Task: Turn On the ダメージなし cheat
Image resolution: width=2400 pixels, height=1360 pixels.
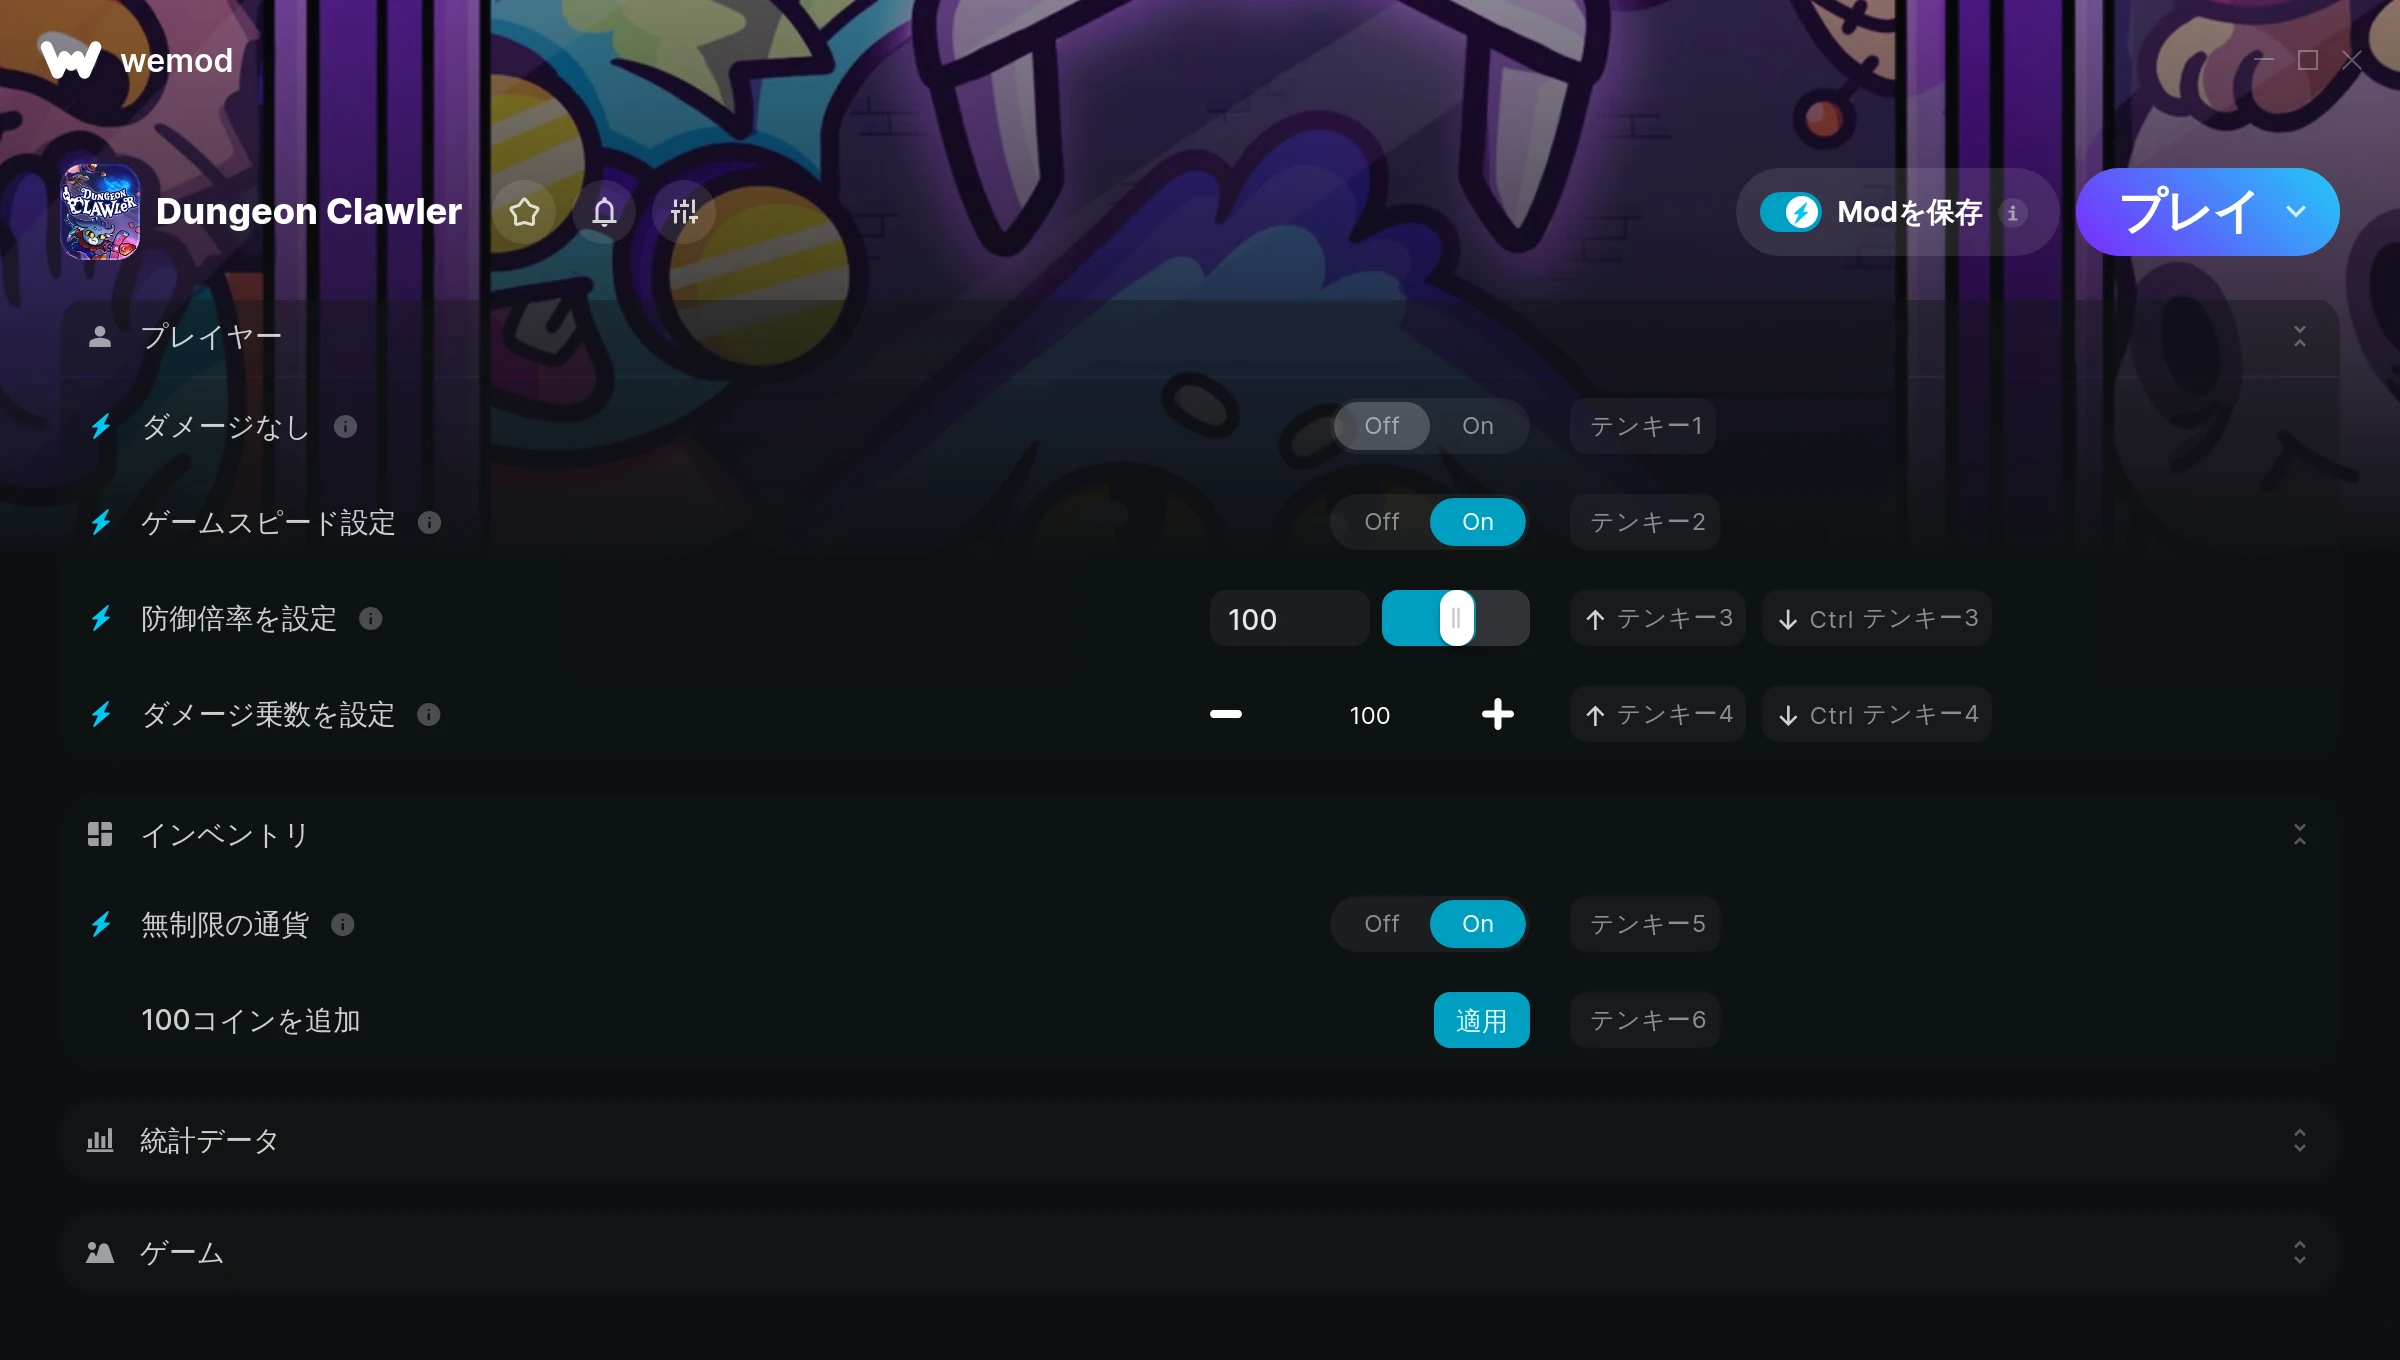Action: tap(1478, 426)
